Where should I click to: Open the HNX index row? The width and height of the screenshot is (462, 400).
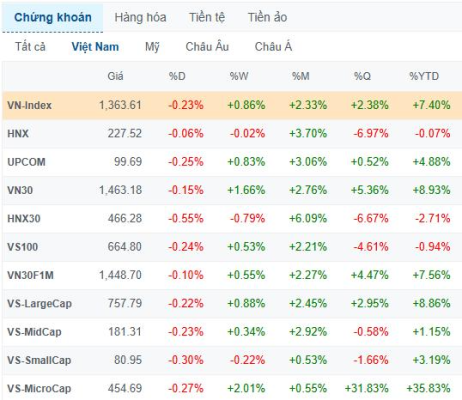coord(232,134)
